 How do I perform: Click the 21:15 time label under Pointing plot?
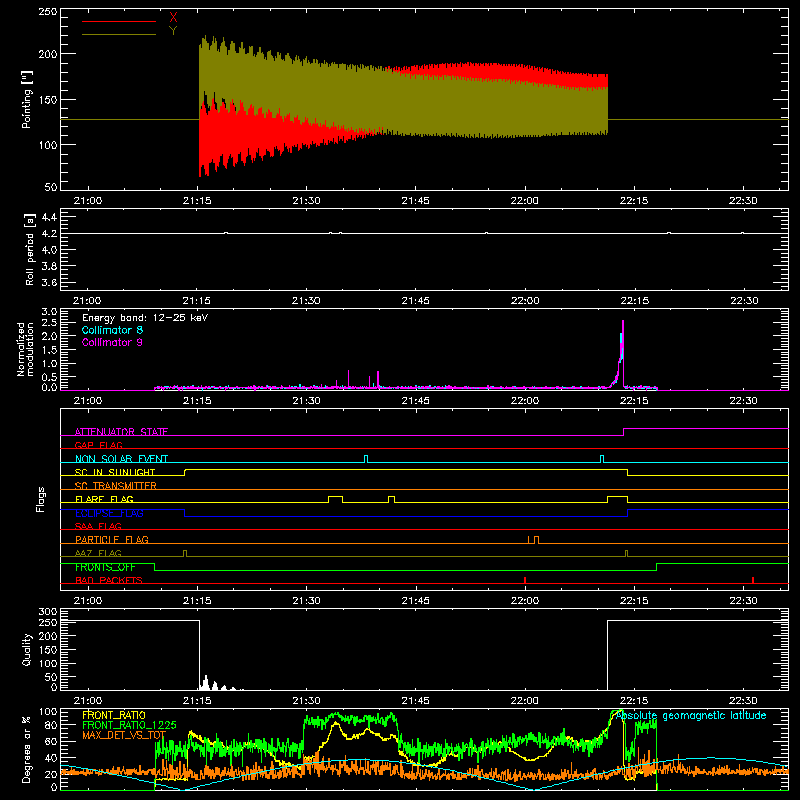click(197, 201)
